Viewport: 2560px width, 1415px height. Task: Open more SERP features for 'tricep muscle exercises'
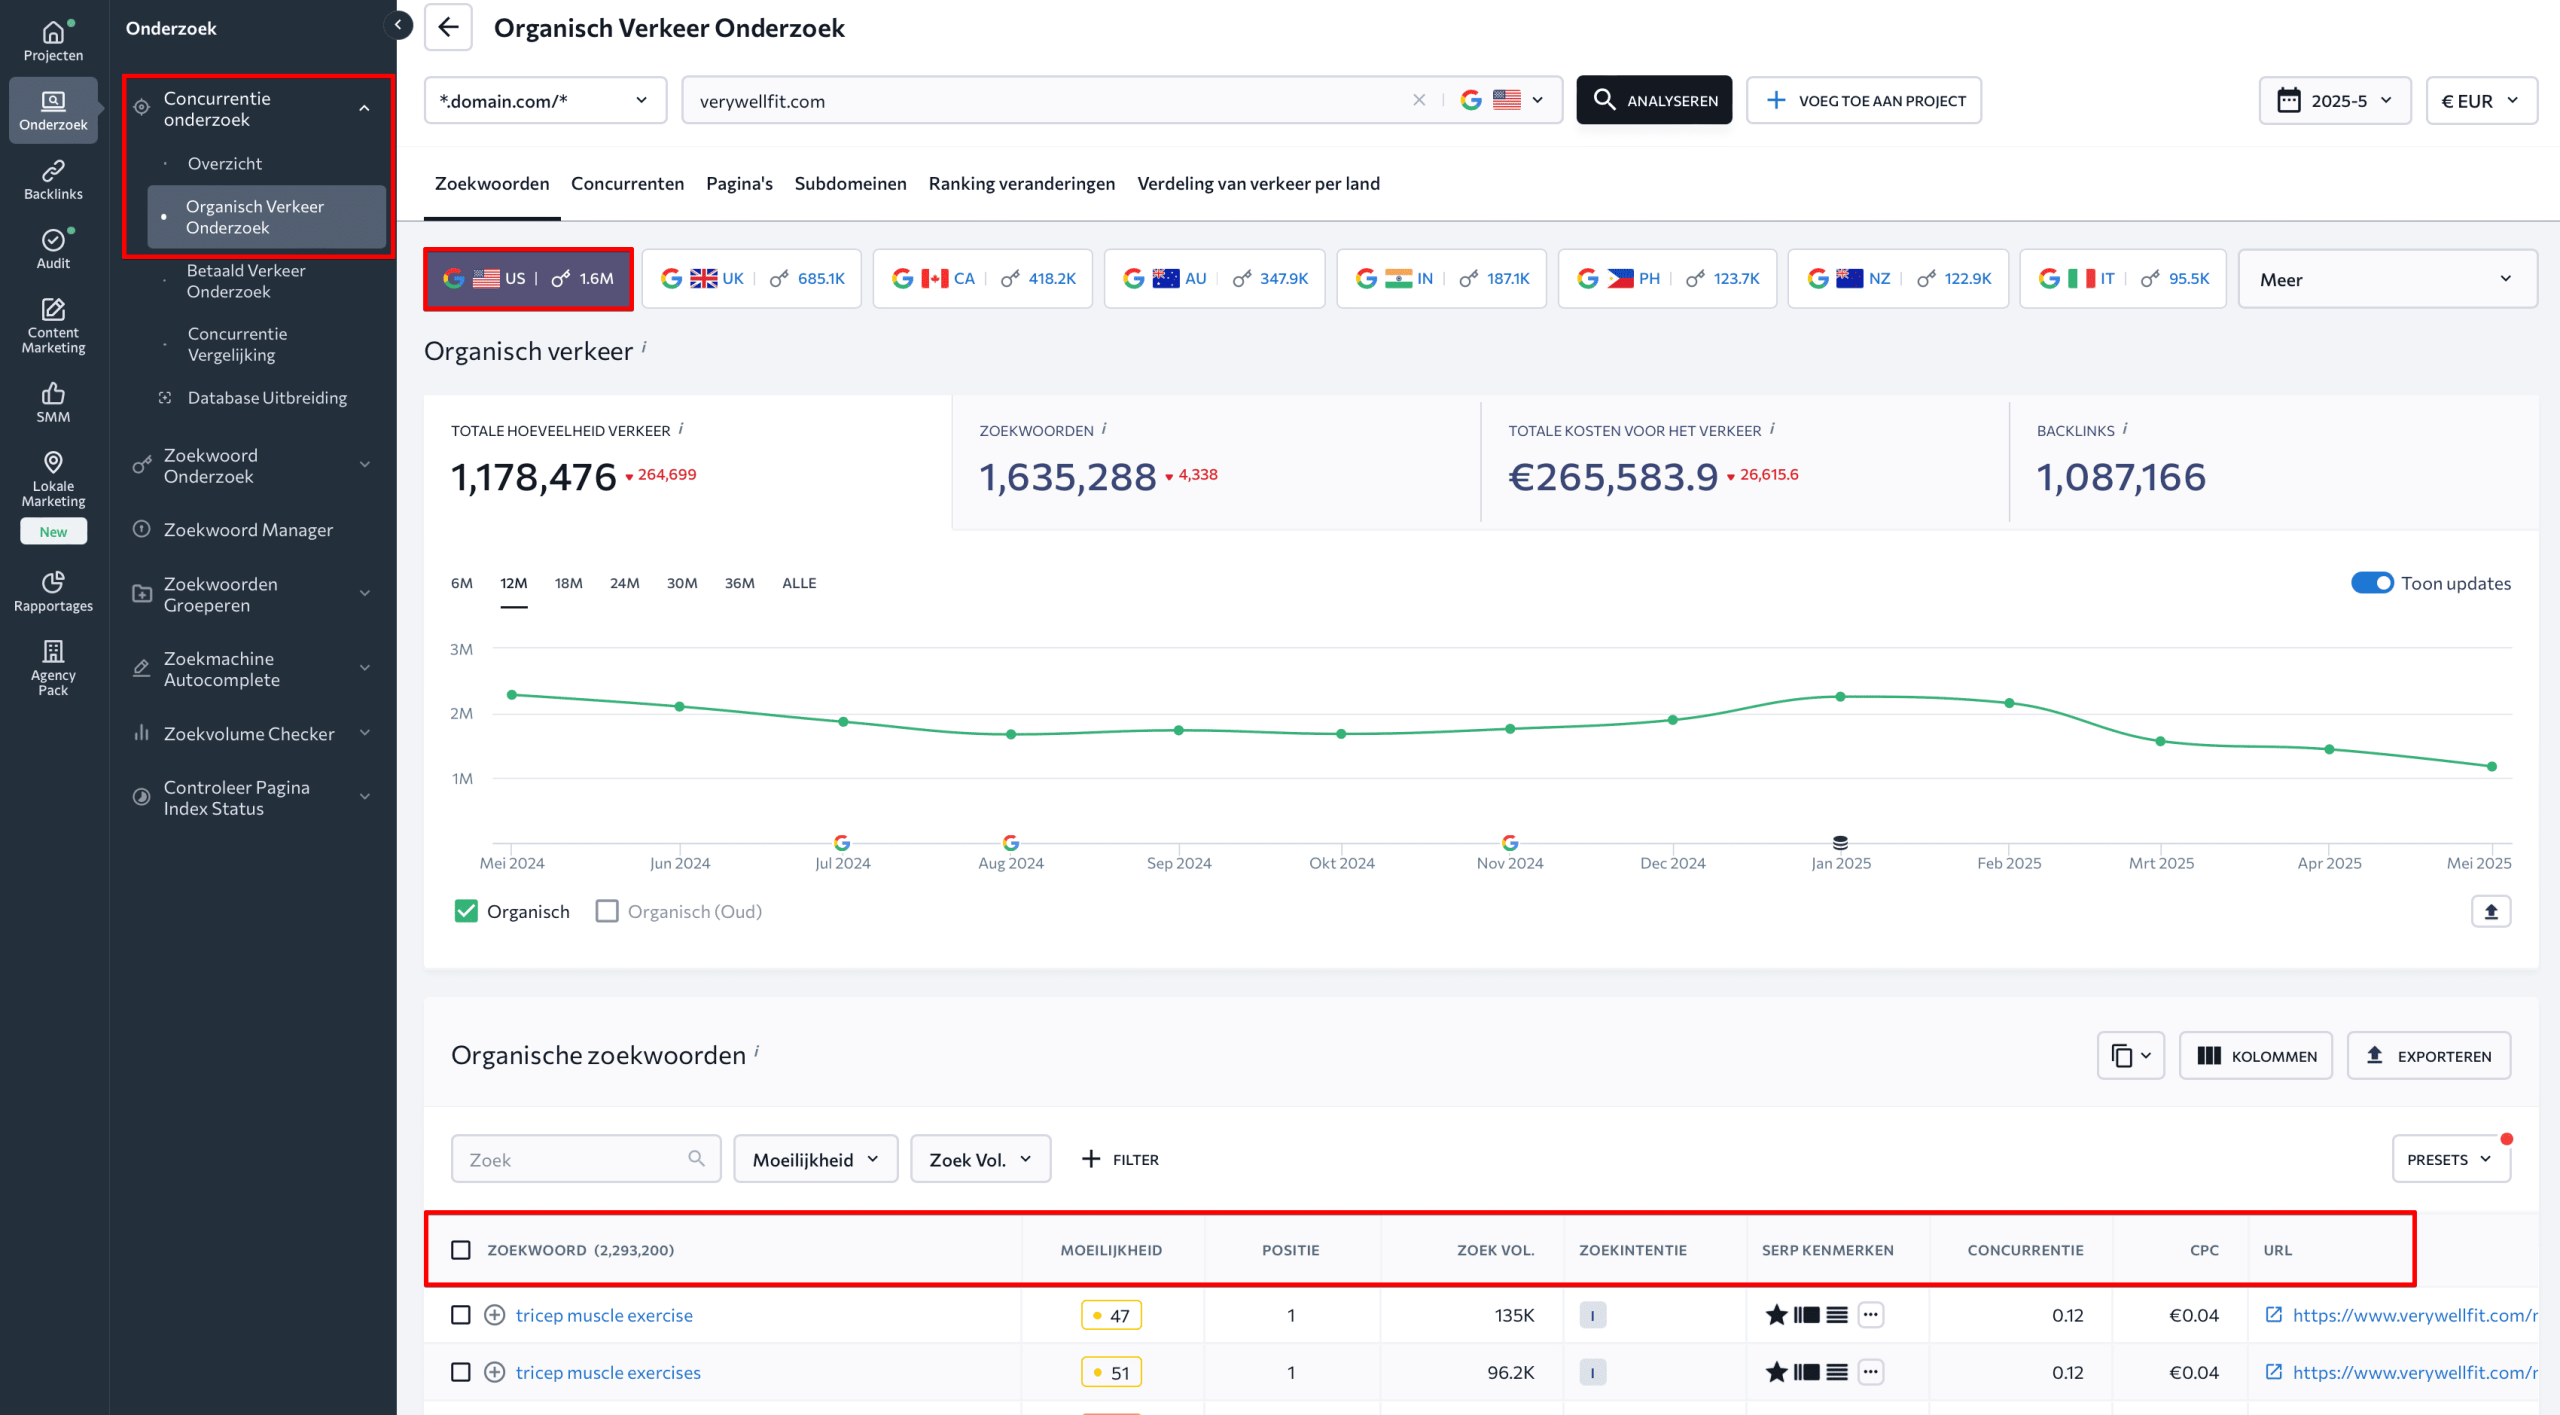(x=1870, y=1372)
